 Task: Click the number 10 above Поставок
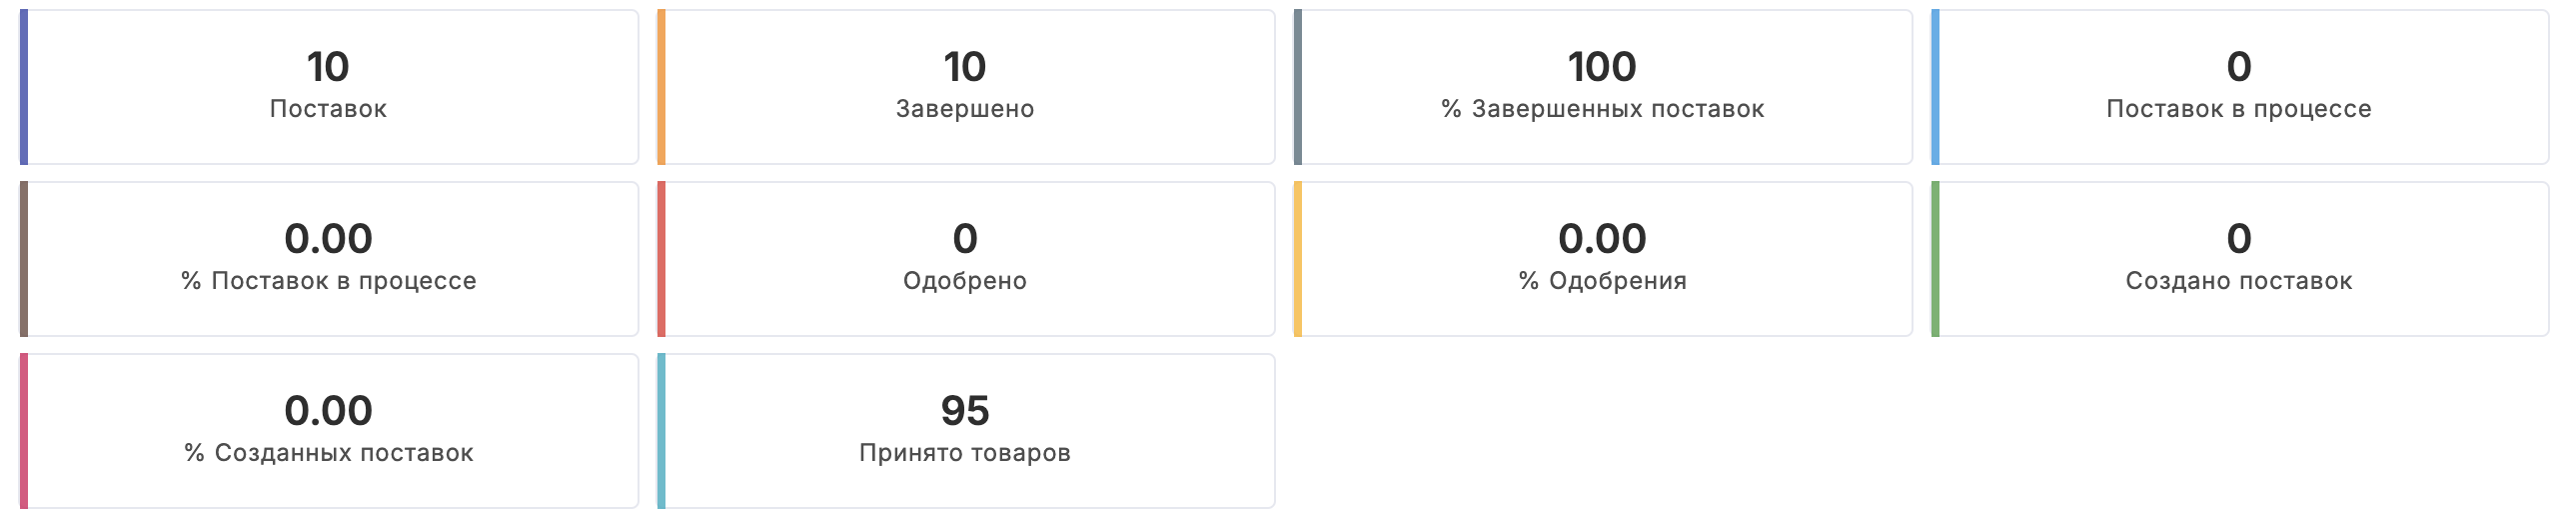(x=328, y=67)
